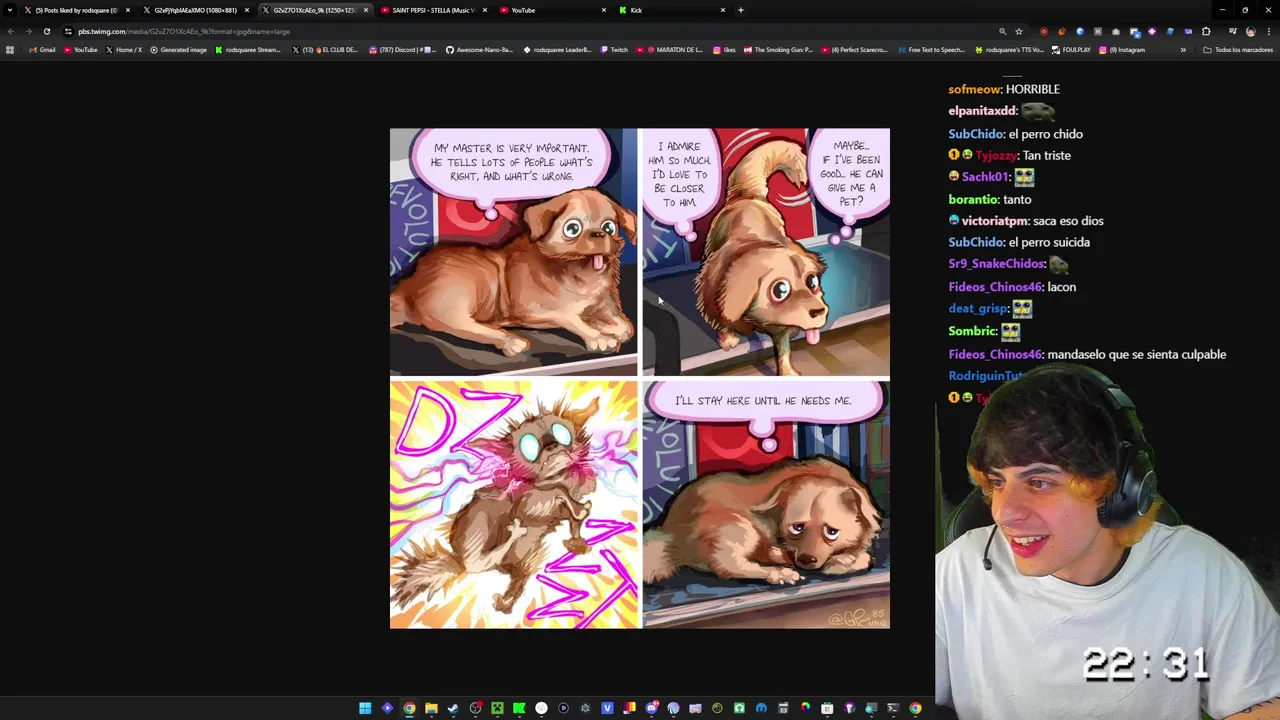Screen dimensions: 1280x720
Task: Click the zoom magnifier icon in address bar
Action: (x=1002, y=31)
